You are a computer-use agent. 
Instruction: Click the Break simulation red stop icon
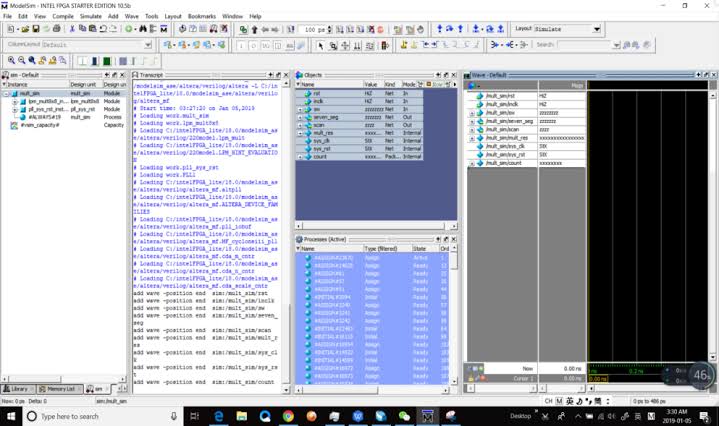(380, 30)
